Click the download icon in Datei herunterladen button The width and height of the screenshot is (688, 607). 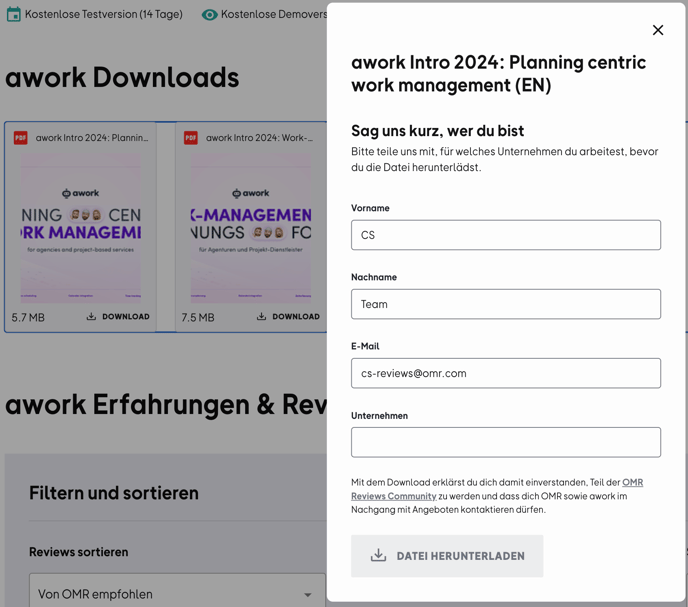pyautogui.click(x=378, y=556)
